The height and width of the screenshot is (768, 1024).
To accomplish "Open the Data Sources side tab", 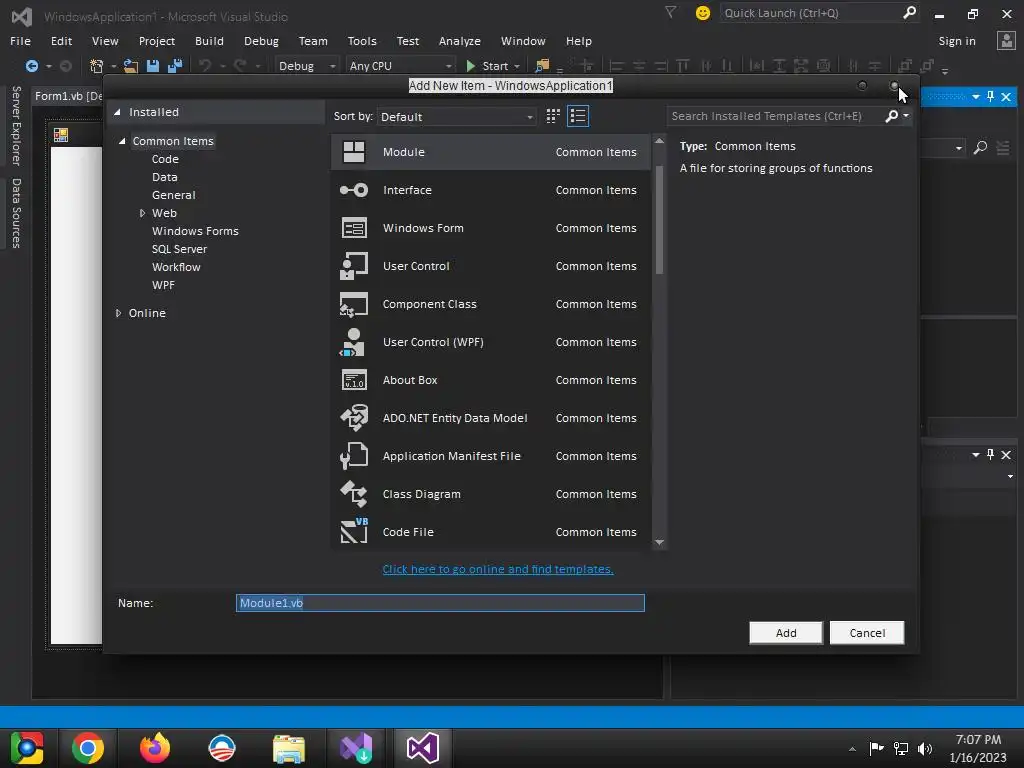I will pos(16,214).
